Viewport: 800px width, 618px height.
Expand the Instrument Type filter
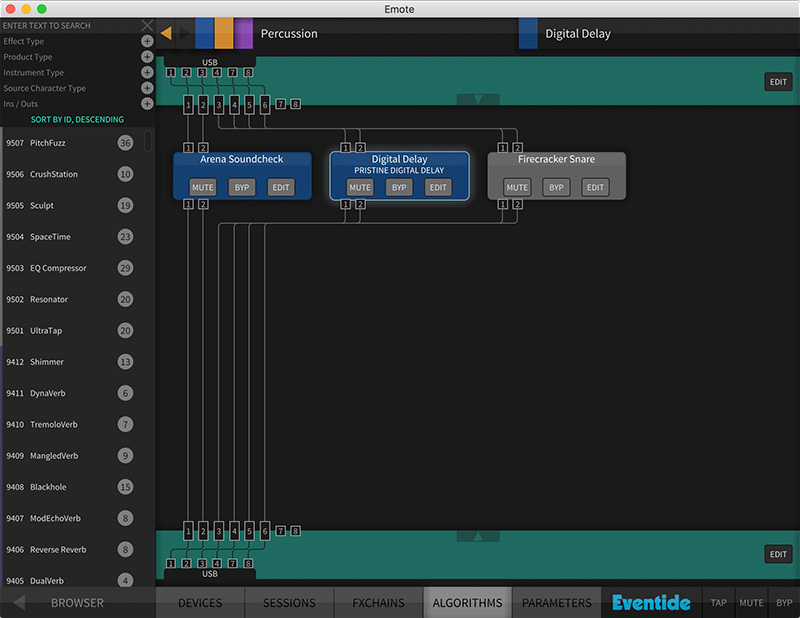pyautogui.click(x=147, y=72)
